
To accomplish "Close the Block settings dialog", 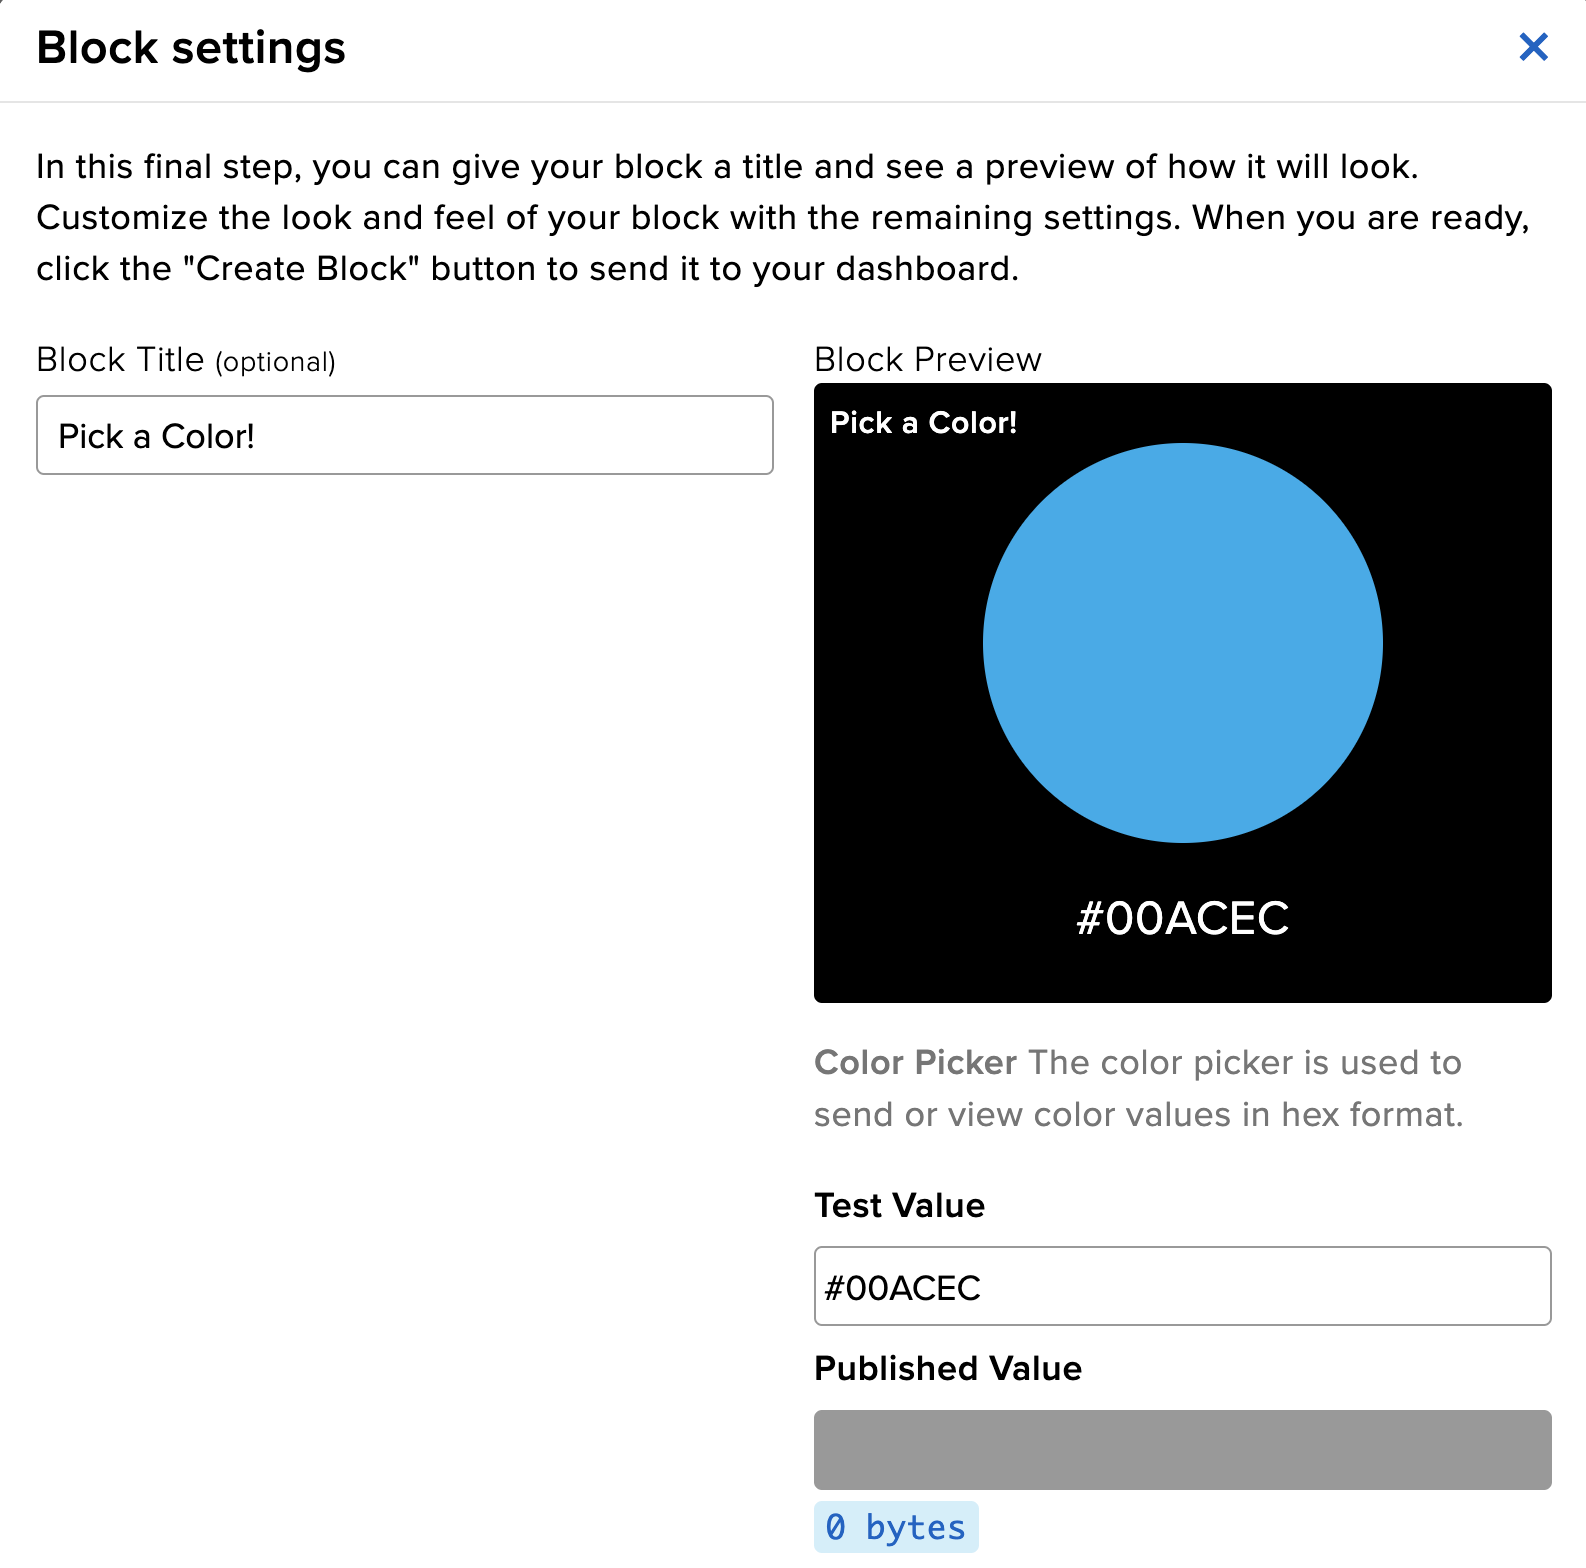I will coord(1533,47).
